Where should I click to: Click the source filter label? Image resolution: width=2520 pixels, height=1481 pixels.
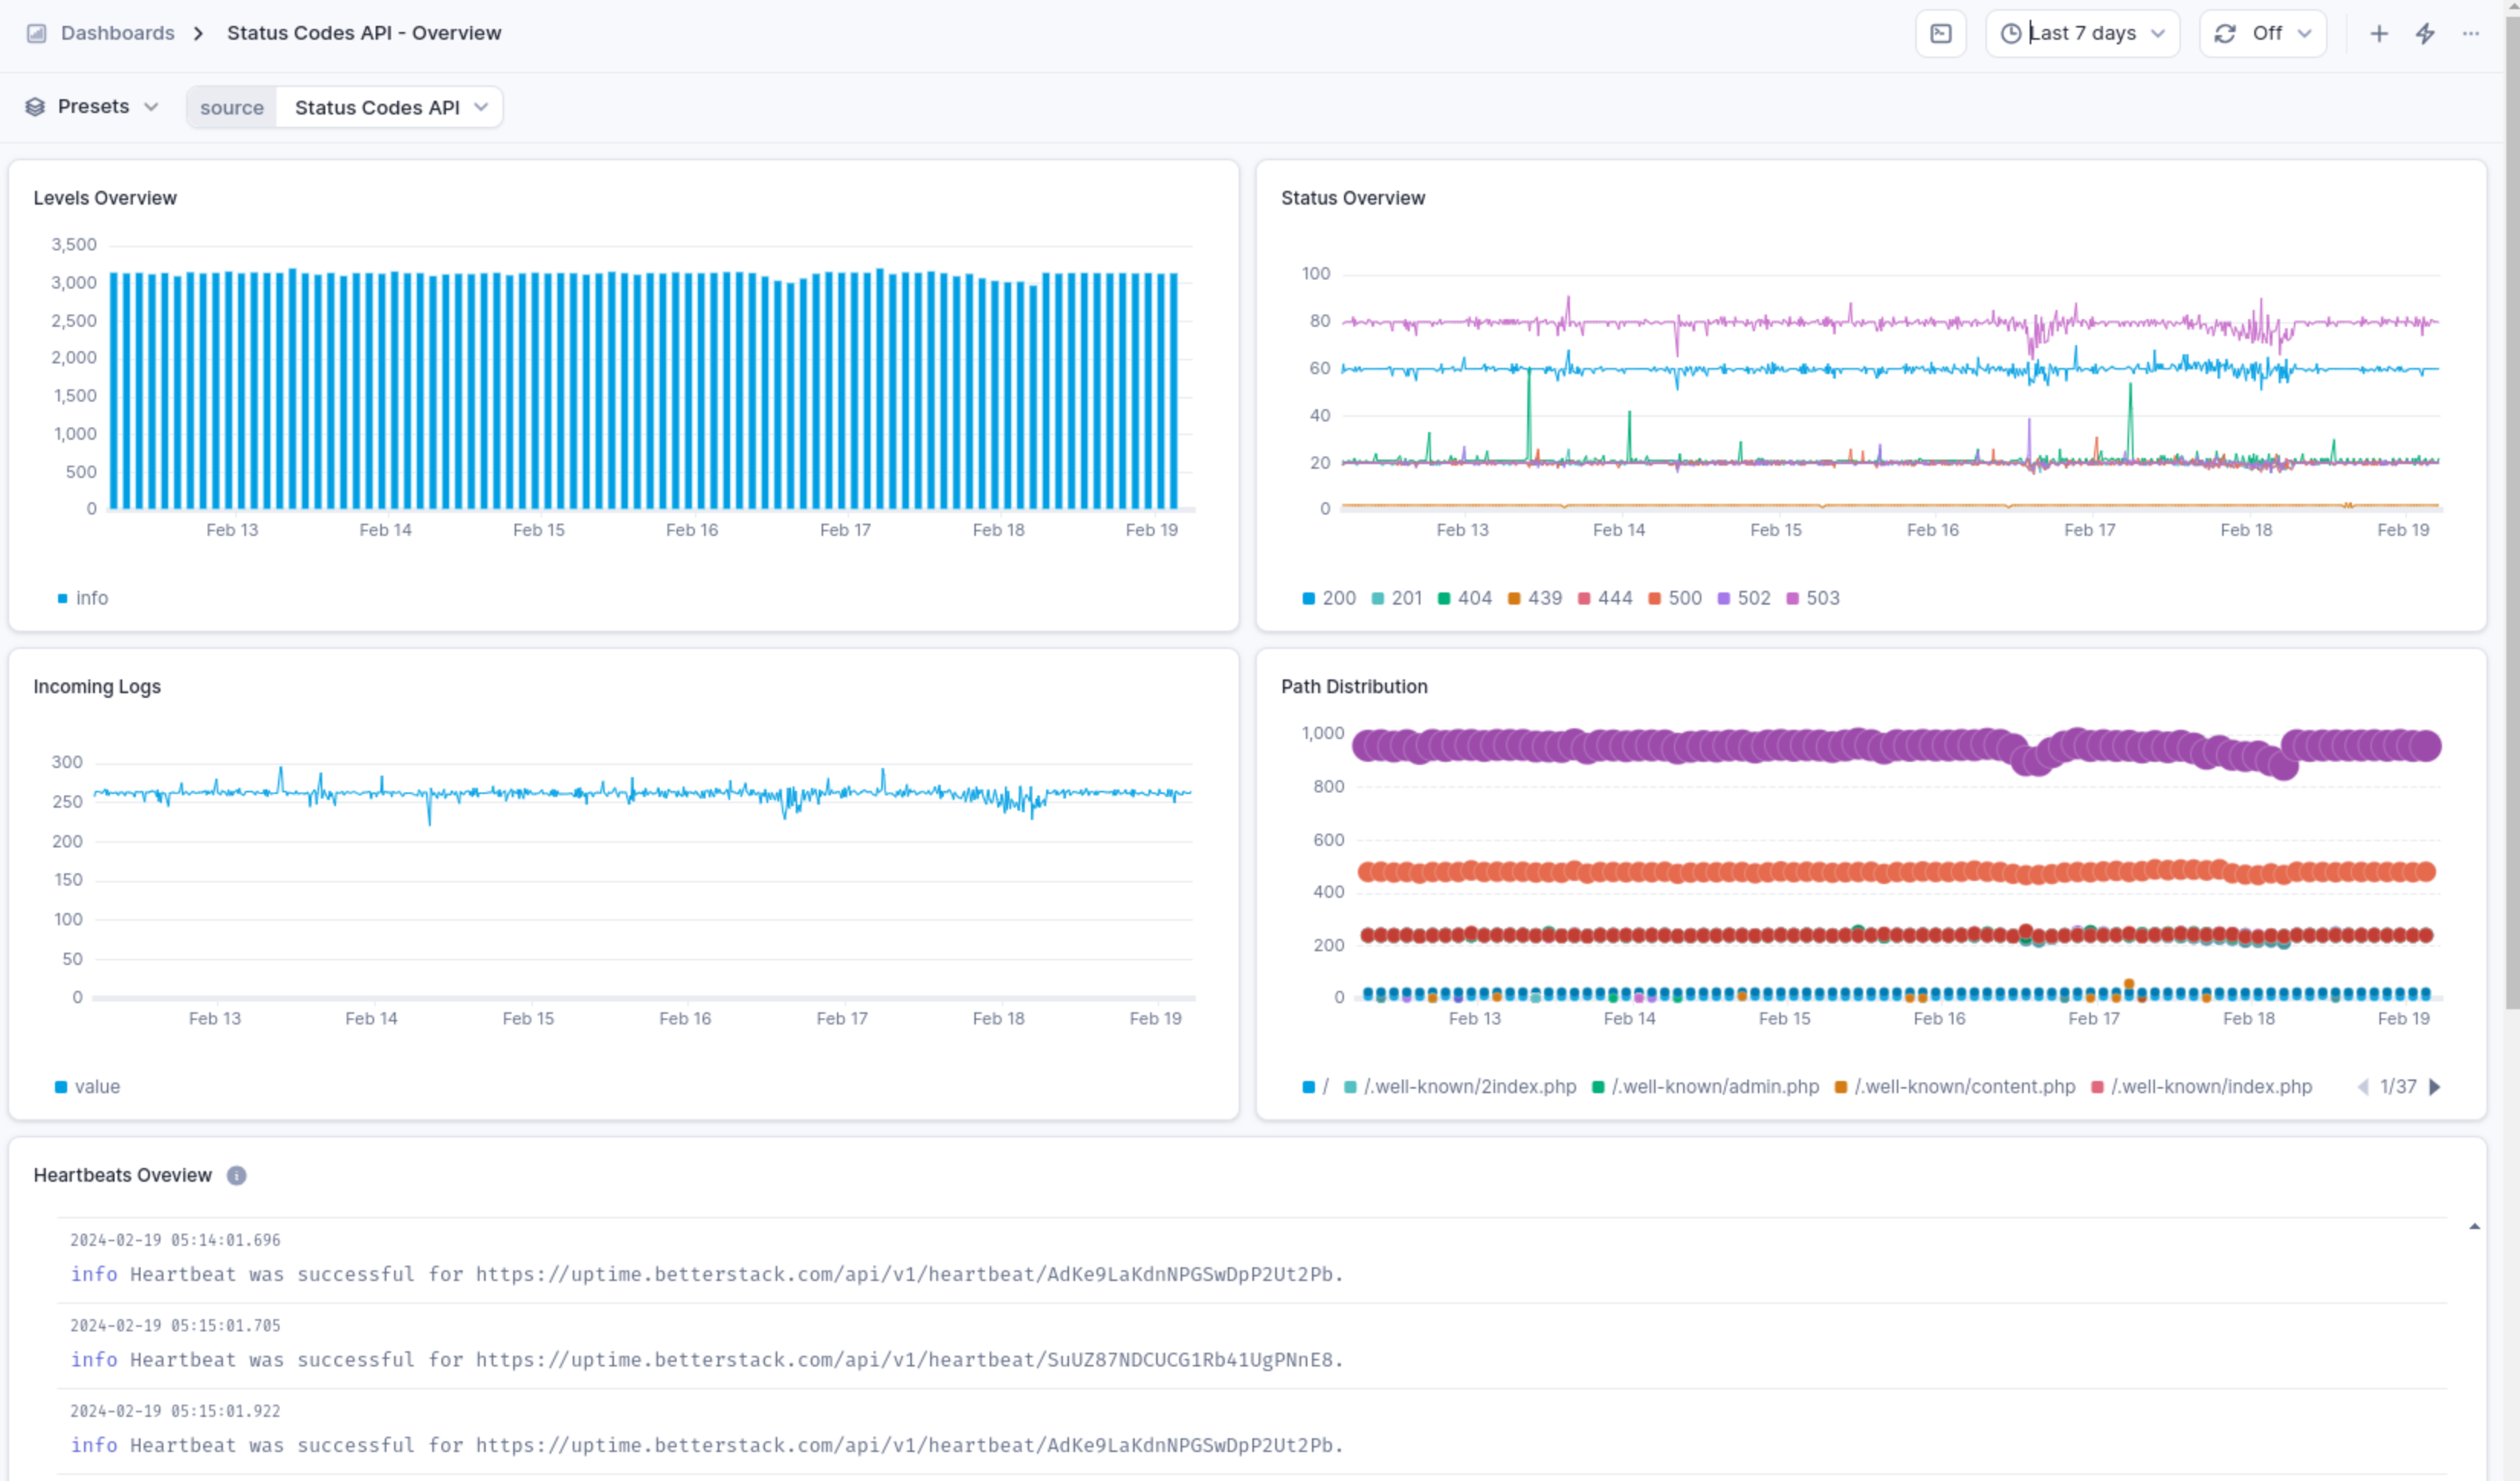point(232,107)
